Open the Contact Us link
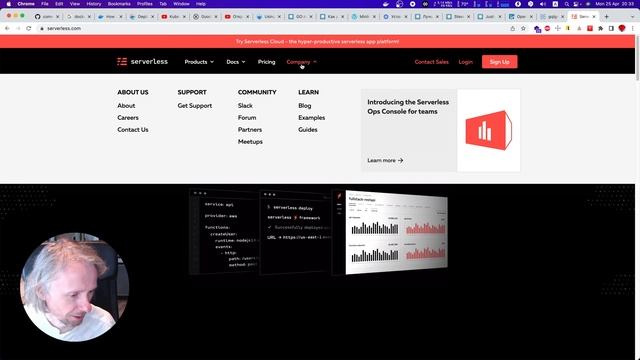 click(x=133, y=129)
